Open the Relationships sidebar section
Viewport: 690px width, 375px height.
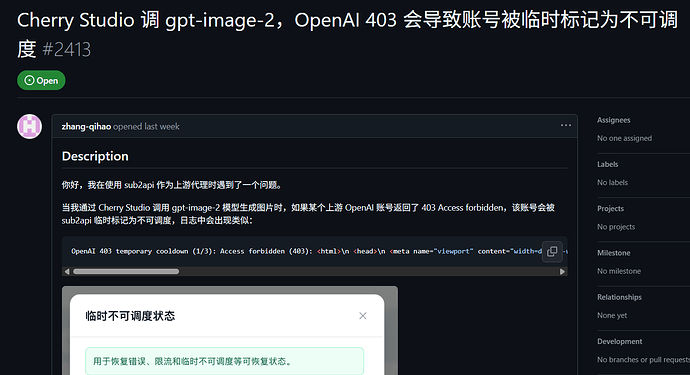[619, 297]
